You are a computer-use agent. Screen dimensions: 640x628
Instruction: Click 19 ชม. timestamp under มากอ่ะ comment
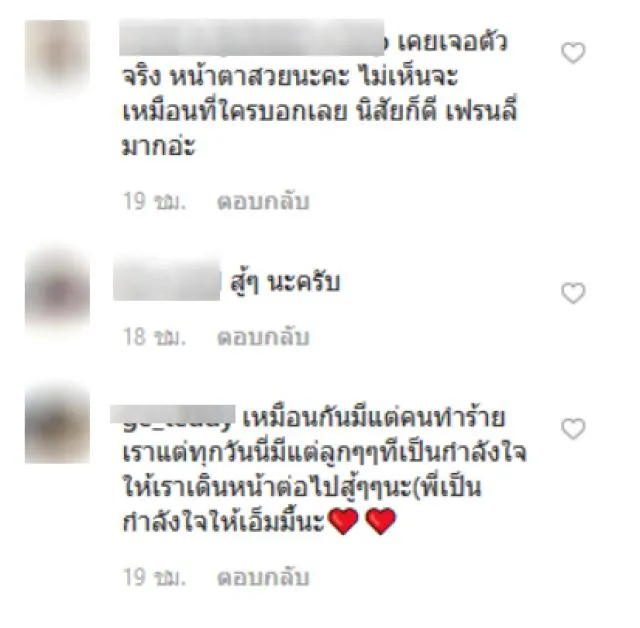[154, 202]
